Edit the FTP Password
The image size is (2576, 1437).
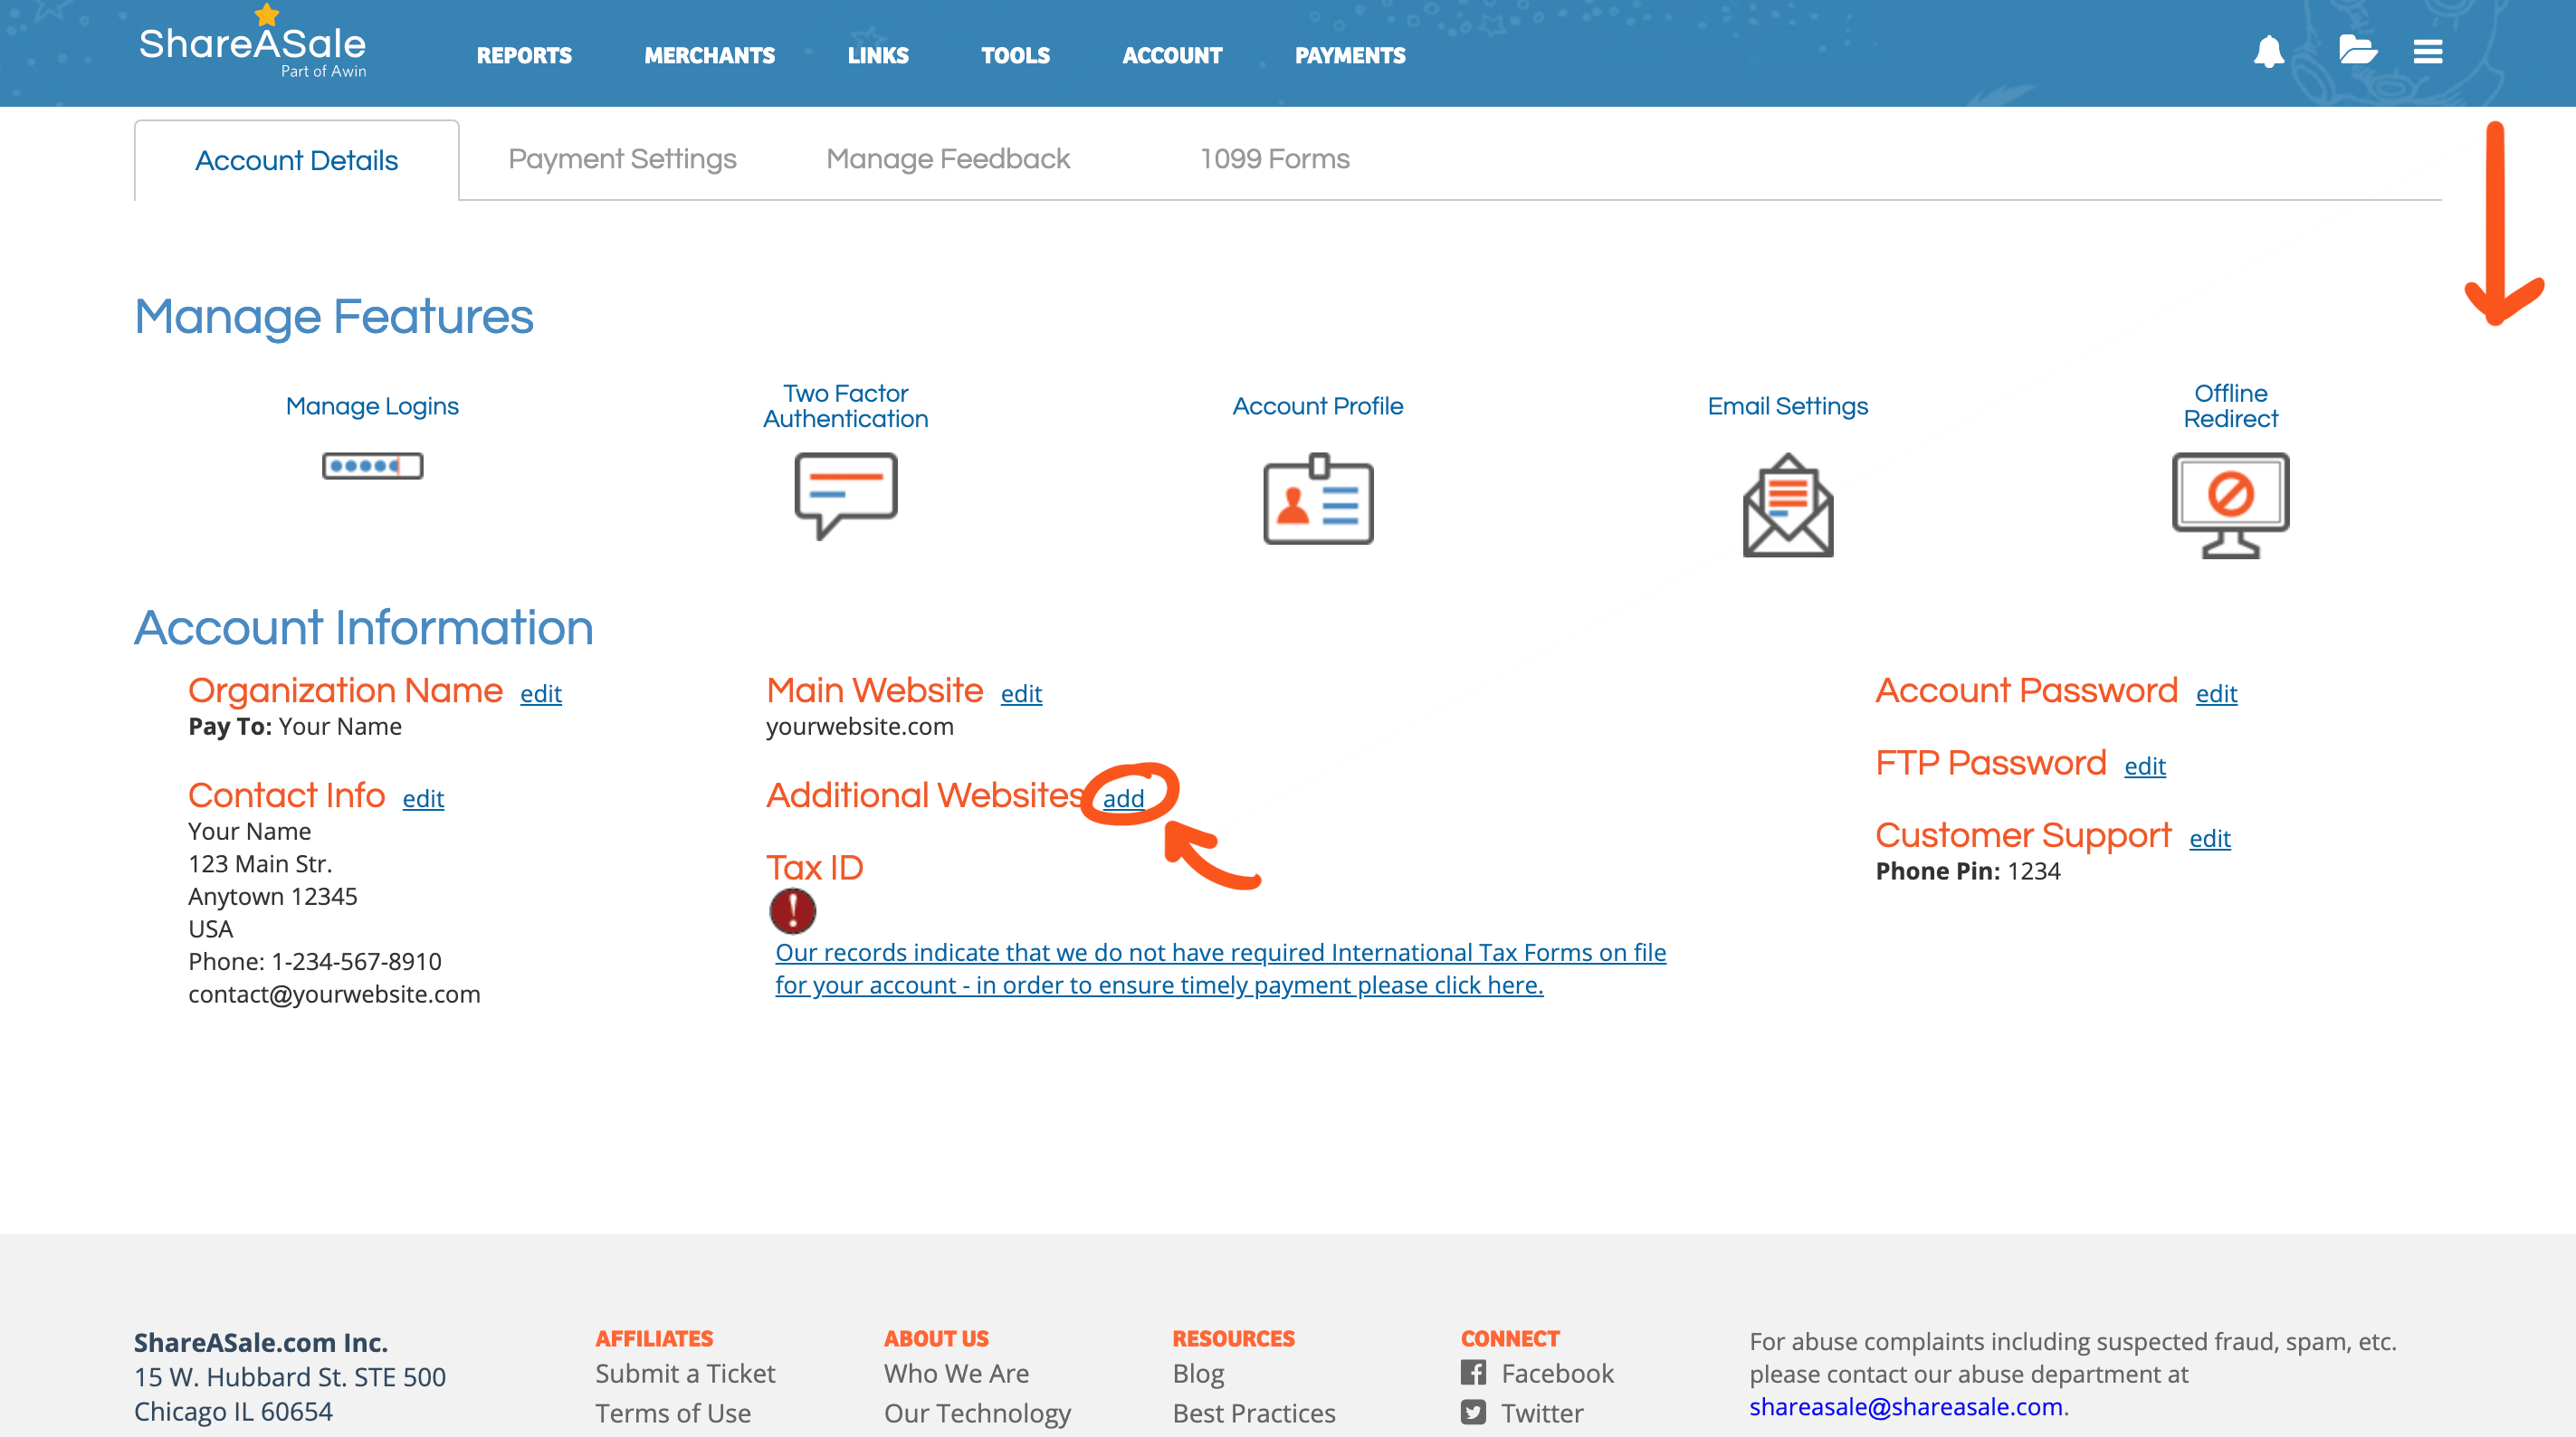coord(2145,767)
